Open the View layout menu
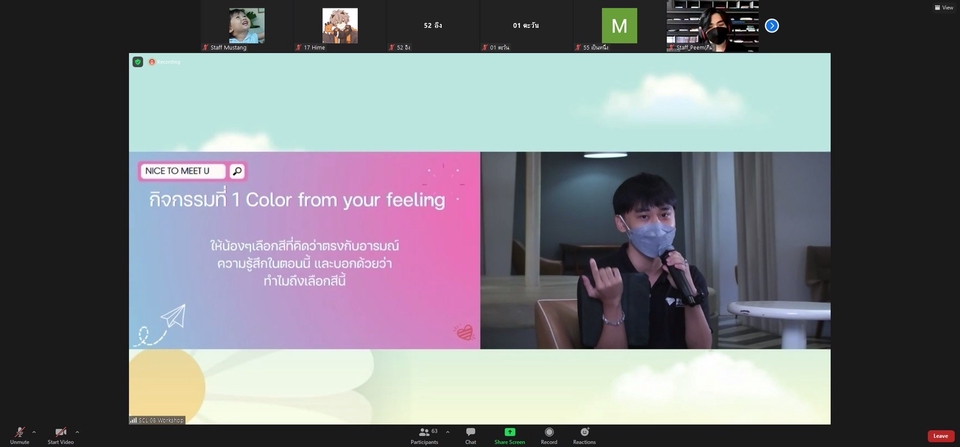Viewport: 960px width, 447px height. (x=943, y=7)
